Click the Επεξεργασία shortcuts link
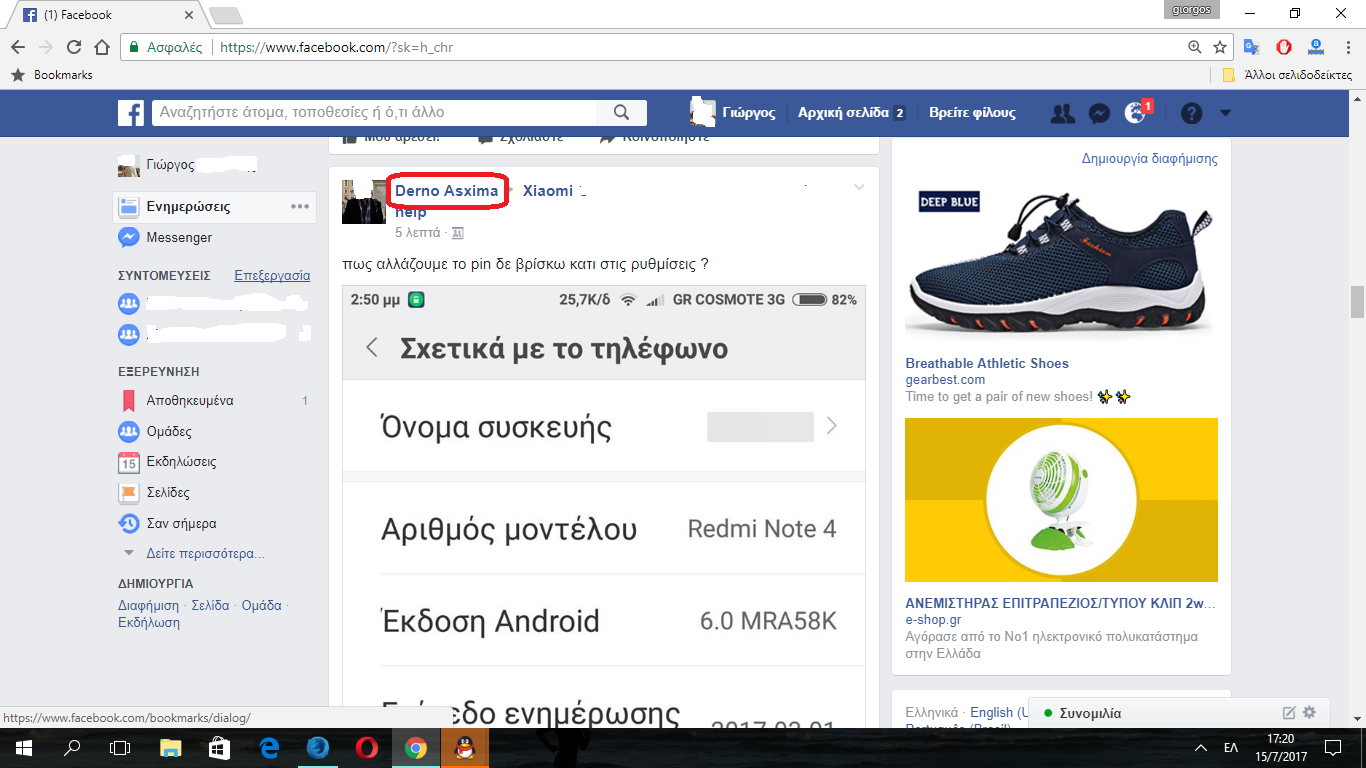Image resolution: width=1366 pixels, height=768 pixels. tap(272, 275)
